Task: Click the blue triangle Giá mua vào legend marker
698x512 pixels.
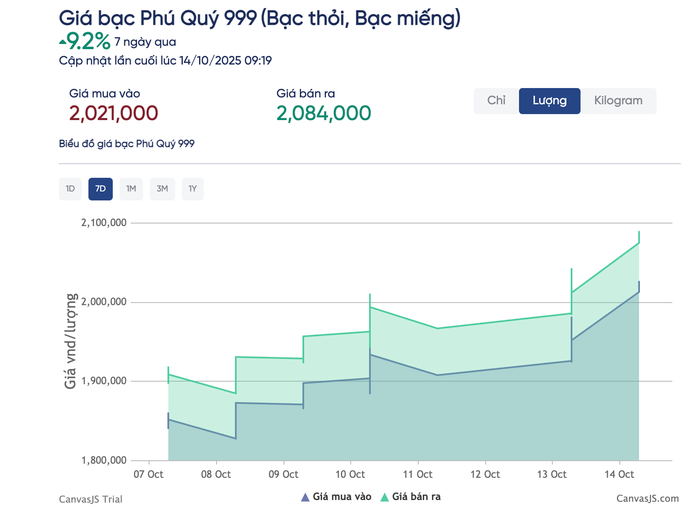Action: click(305, 496)
